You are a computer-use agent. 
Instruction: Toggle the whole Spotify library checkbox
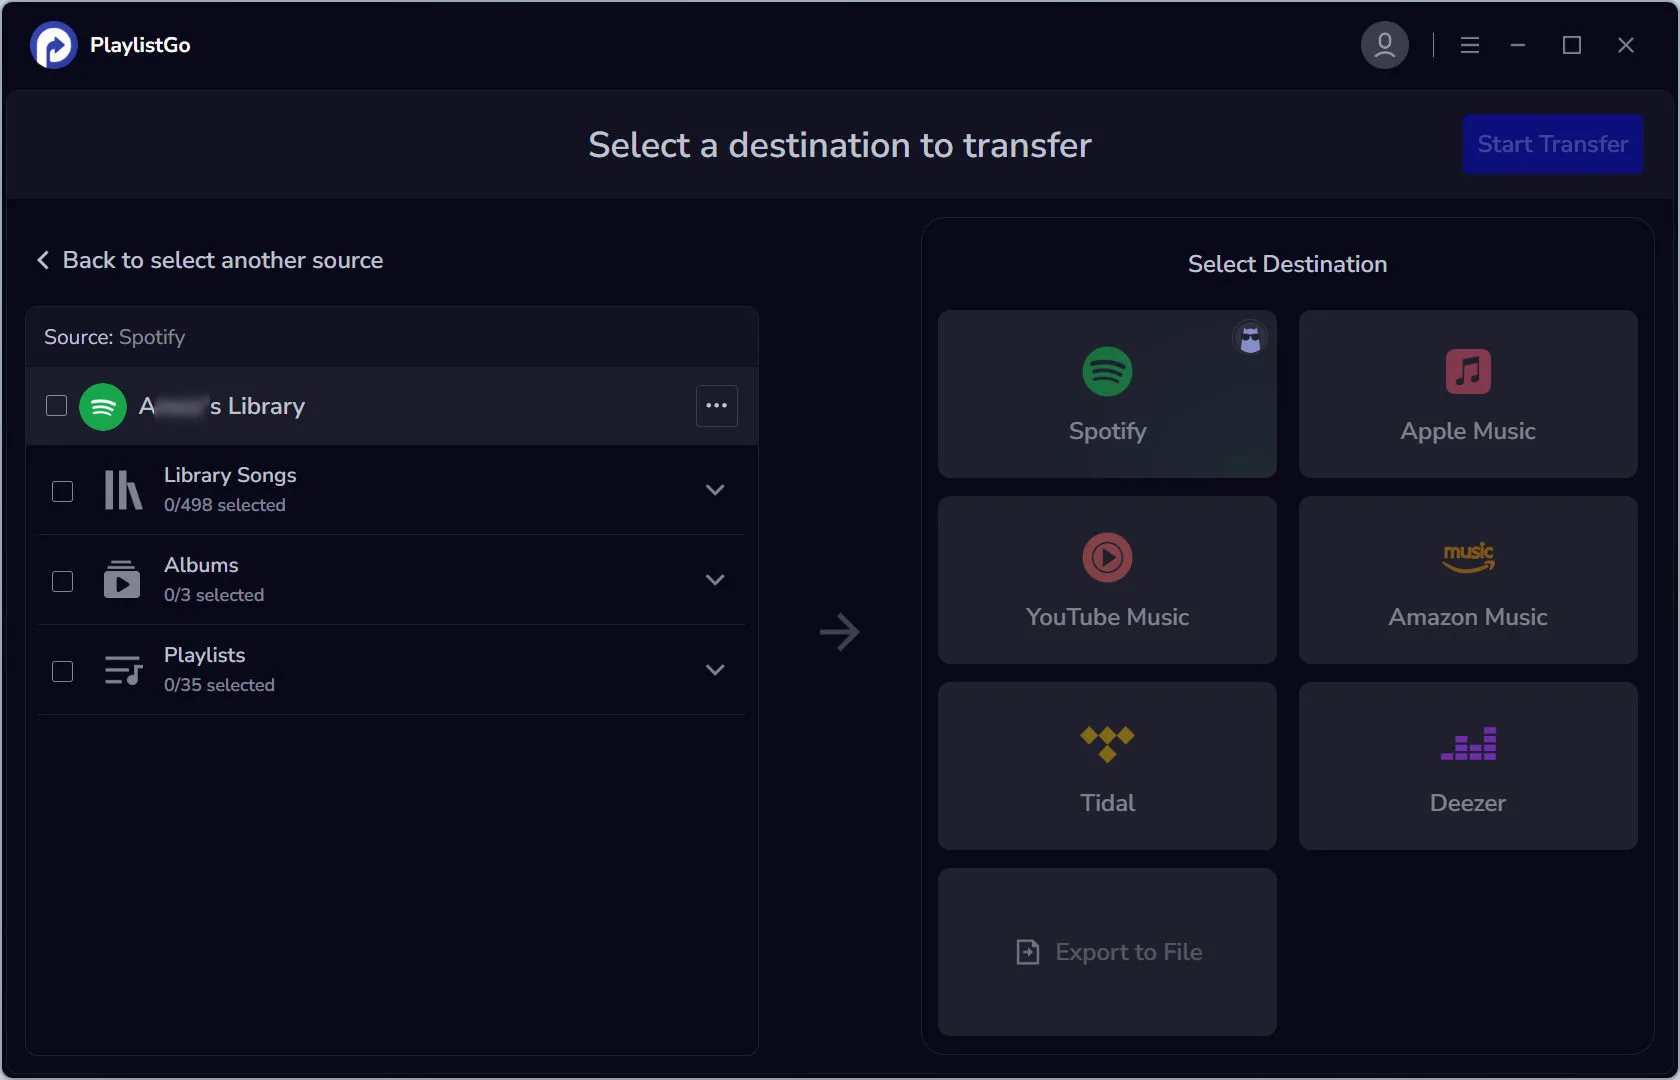pos(55,406)
